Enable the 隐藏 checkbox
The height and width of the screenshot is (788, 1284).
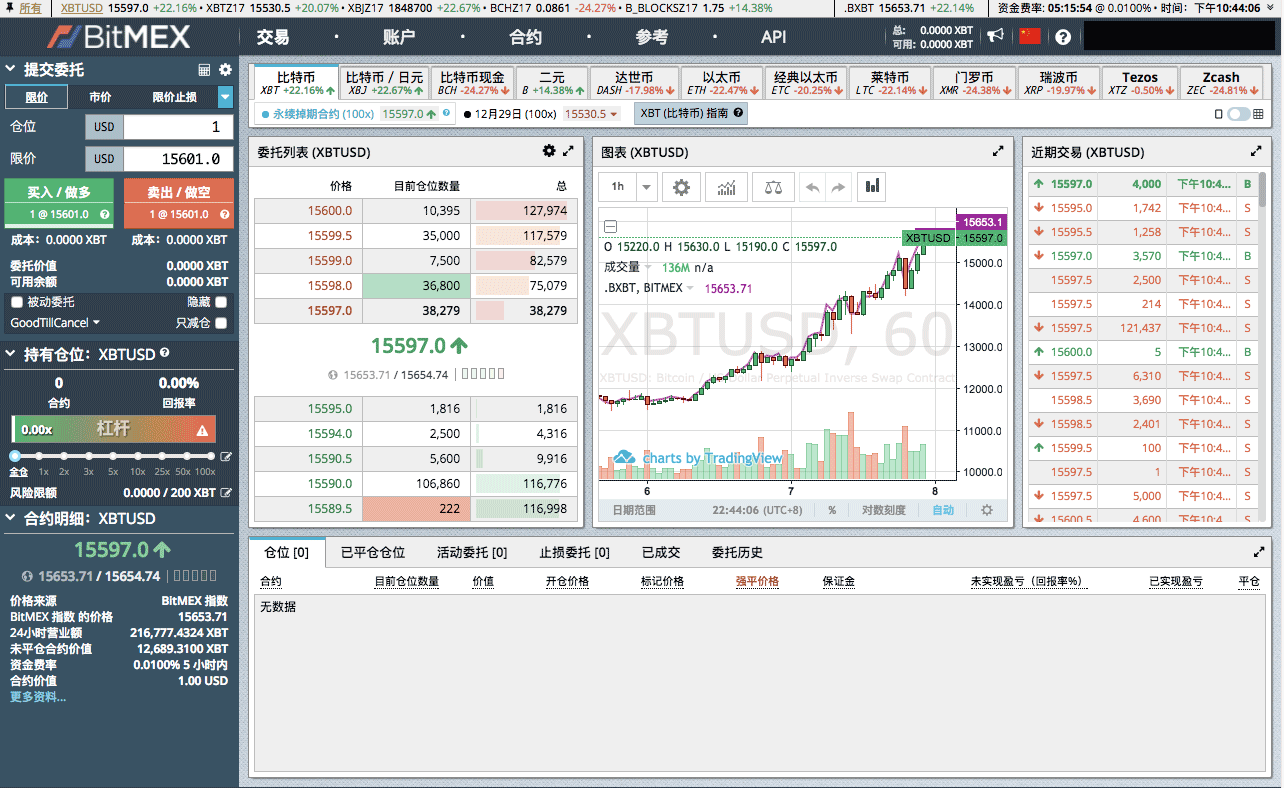coord(221,302)
